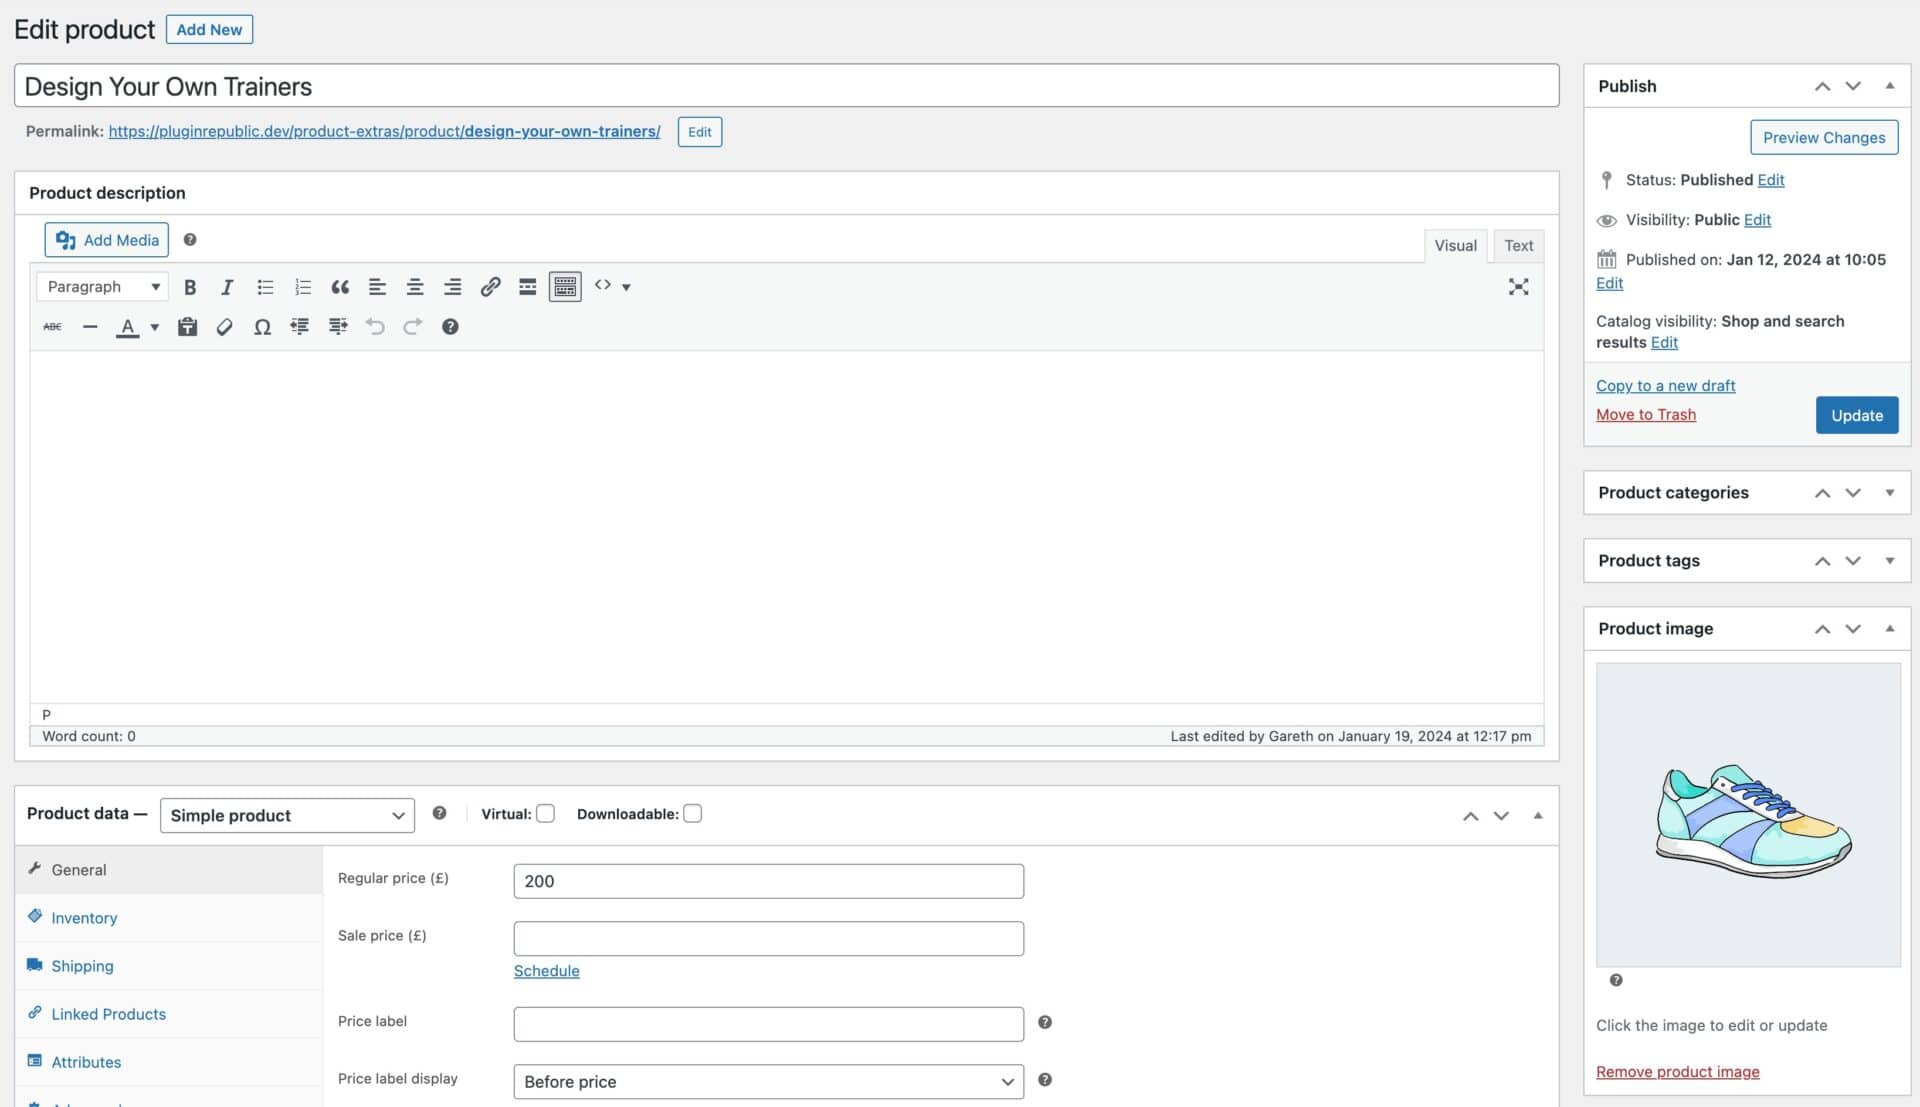The width and height of the screenshot is (1920, 1107).
Task: Toggle the Downloadable product checkbox
Action: 692,813
